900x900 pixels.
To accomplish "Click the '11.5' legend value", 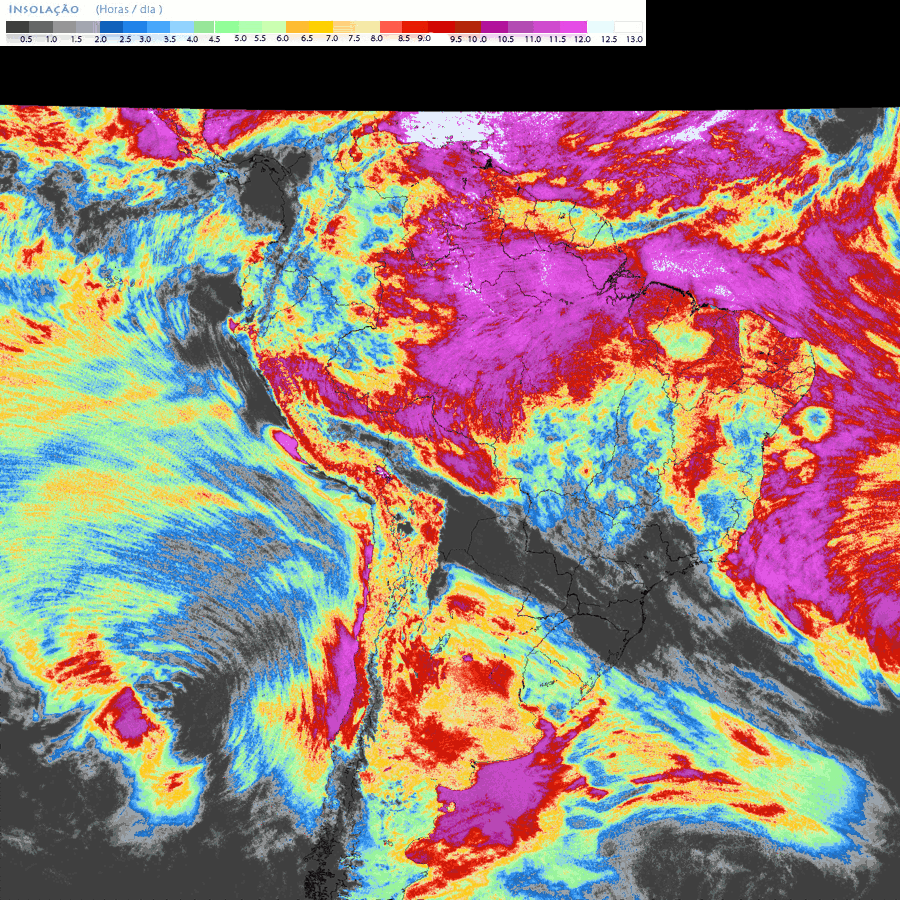I will point(557,40).
